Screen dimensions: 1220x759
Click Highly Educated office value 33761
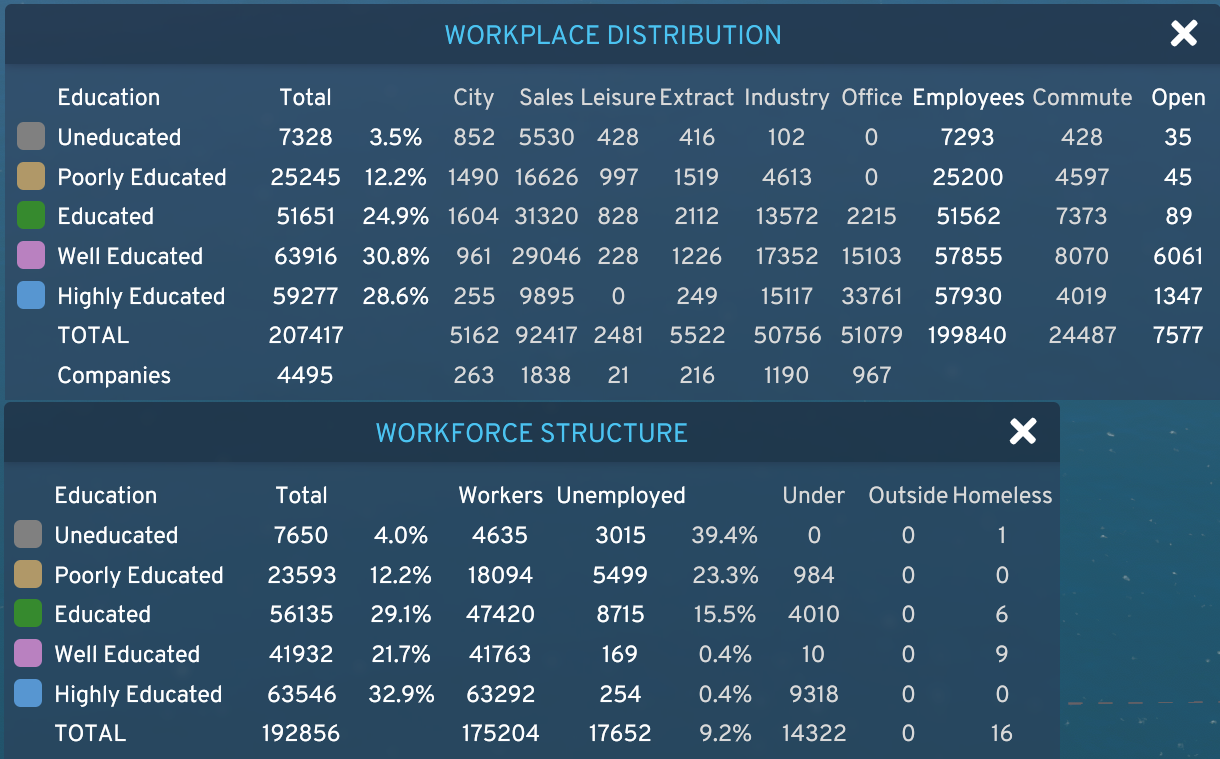click(x=872, y=296)
